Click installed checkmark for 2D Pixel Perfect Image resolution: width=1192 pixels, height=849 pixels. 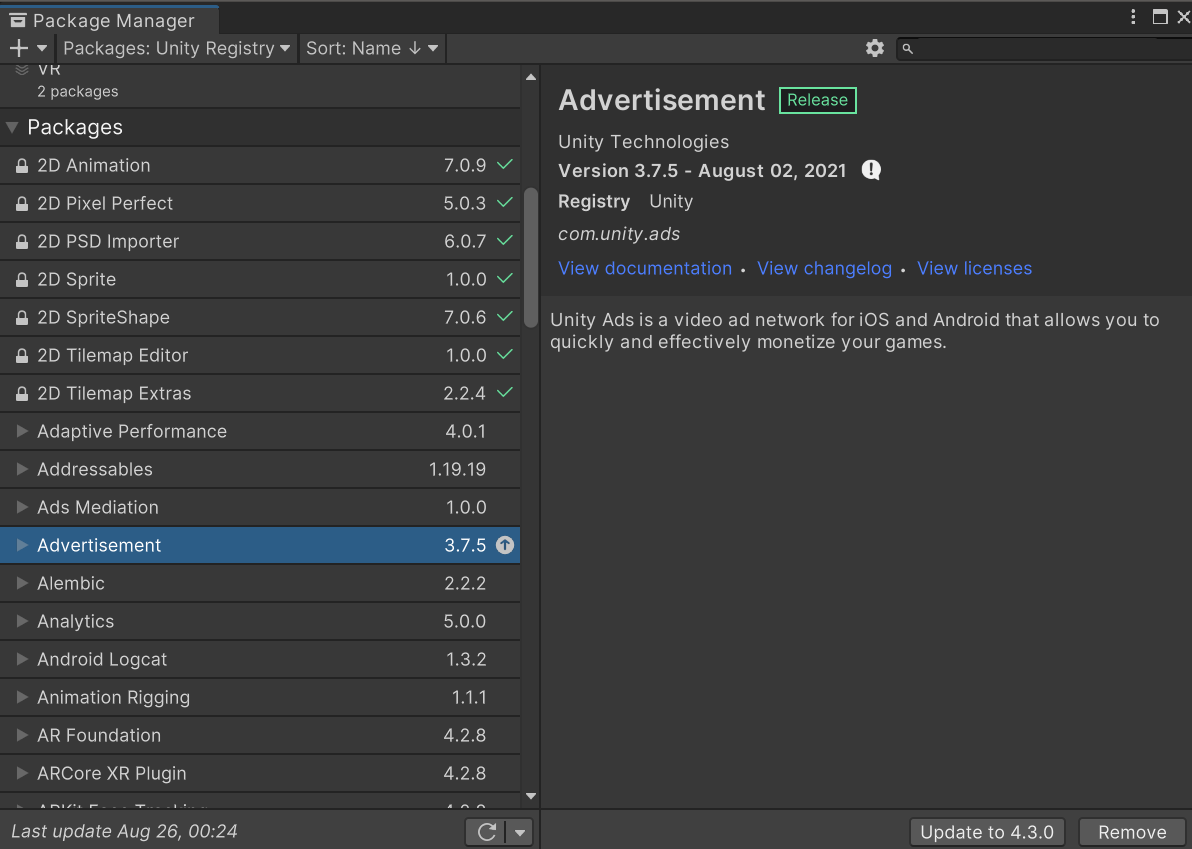505,202
